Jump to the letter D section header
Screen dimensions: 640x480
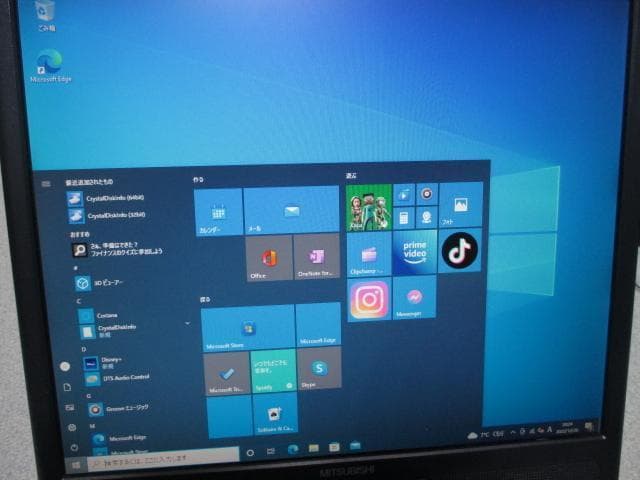coord(84,350)
